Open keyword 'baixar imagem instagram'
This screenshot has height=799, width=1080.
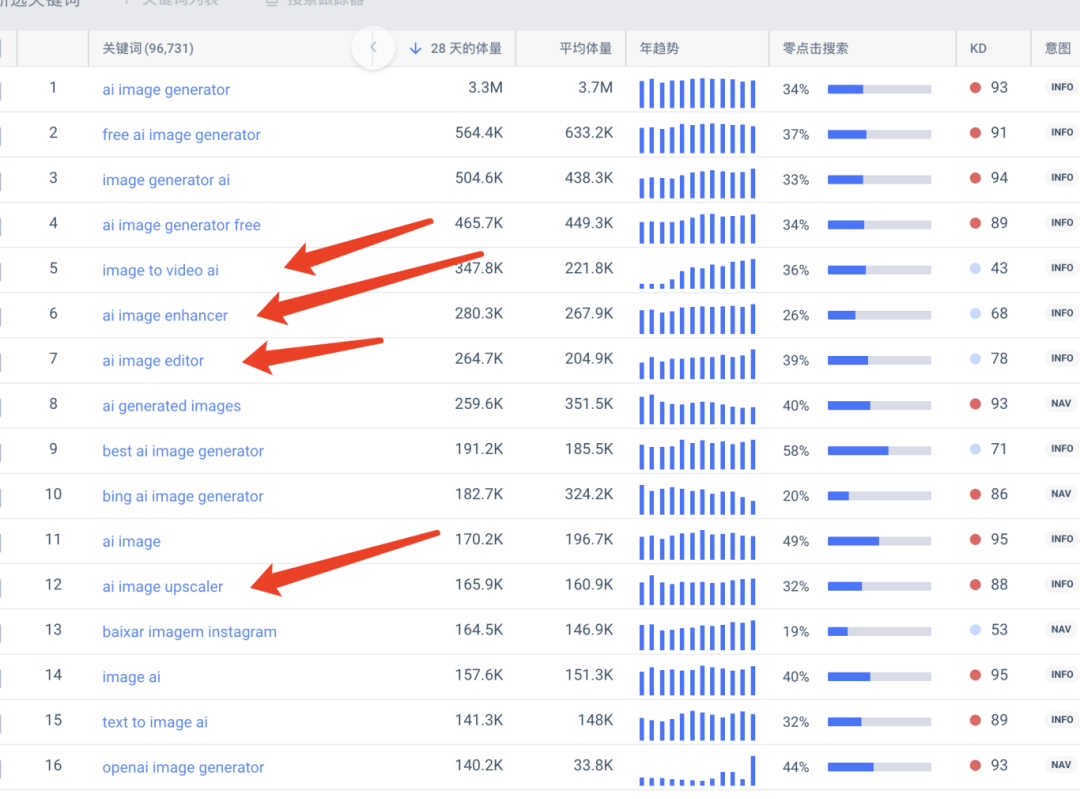189,632
